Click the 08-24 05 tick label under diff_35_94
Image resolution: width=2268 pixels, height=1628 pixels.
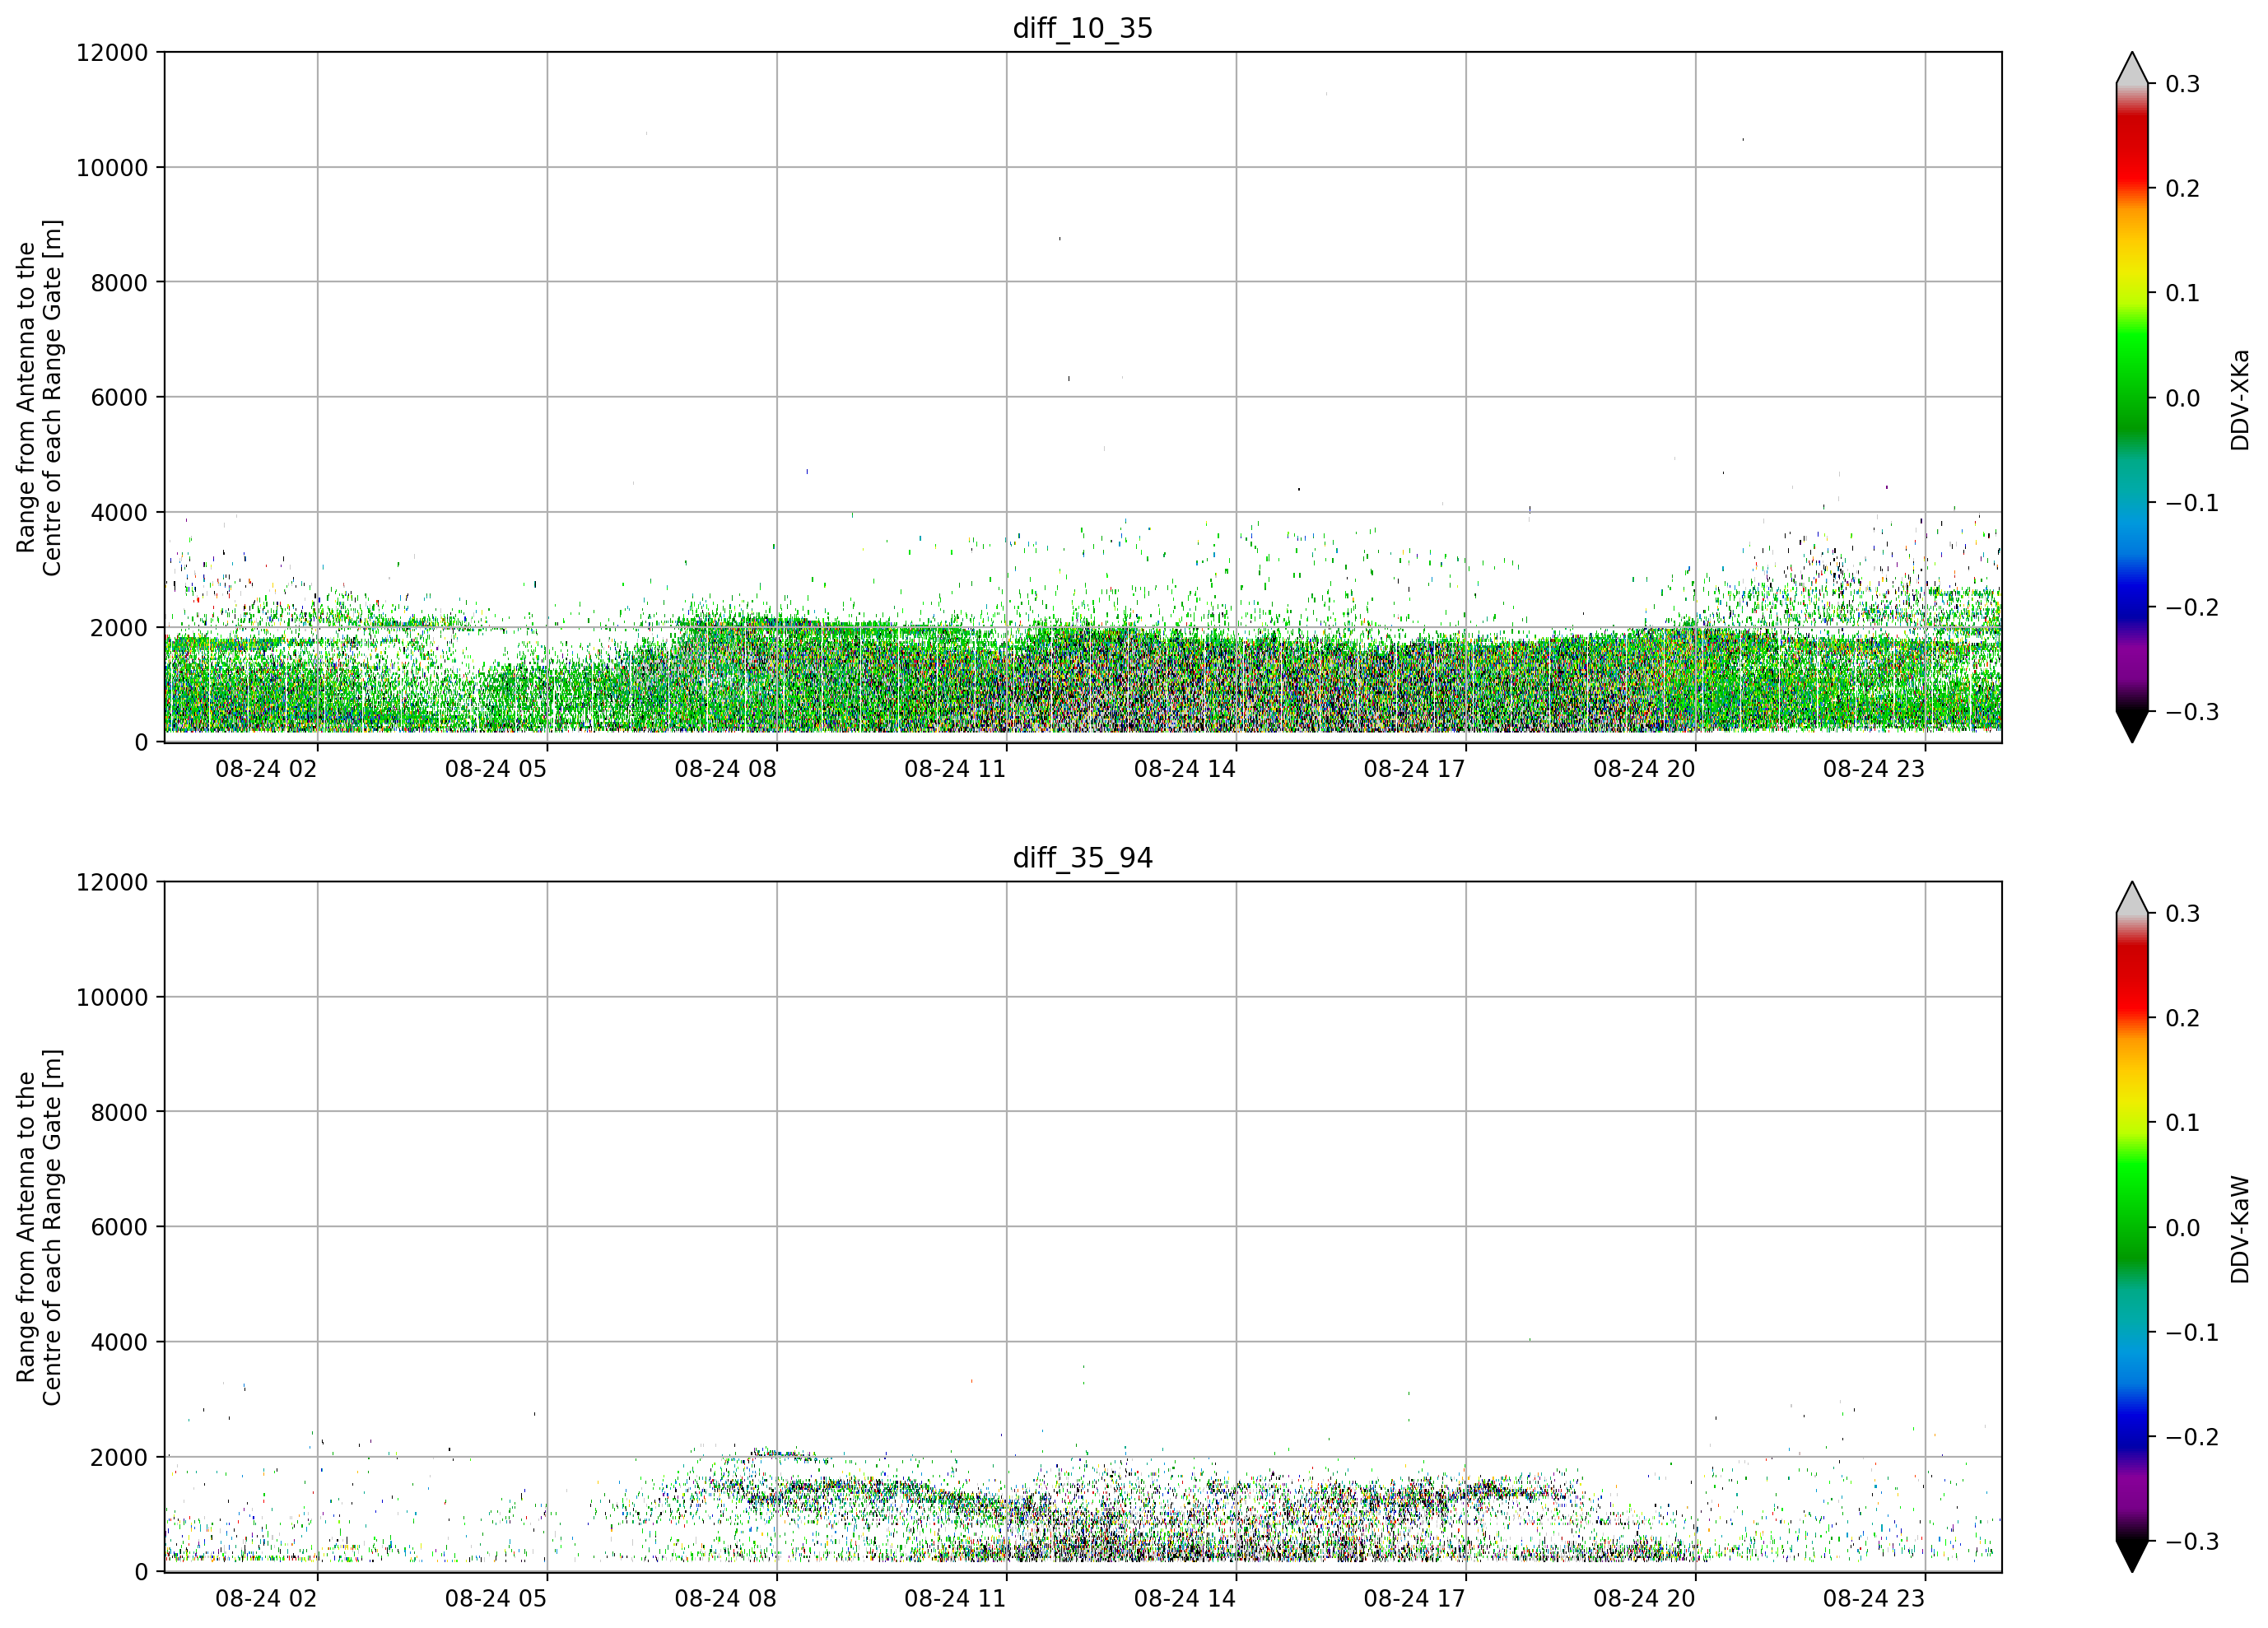(x=496, y=1599)
